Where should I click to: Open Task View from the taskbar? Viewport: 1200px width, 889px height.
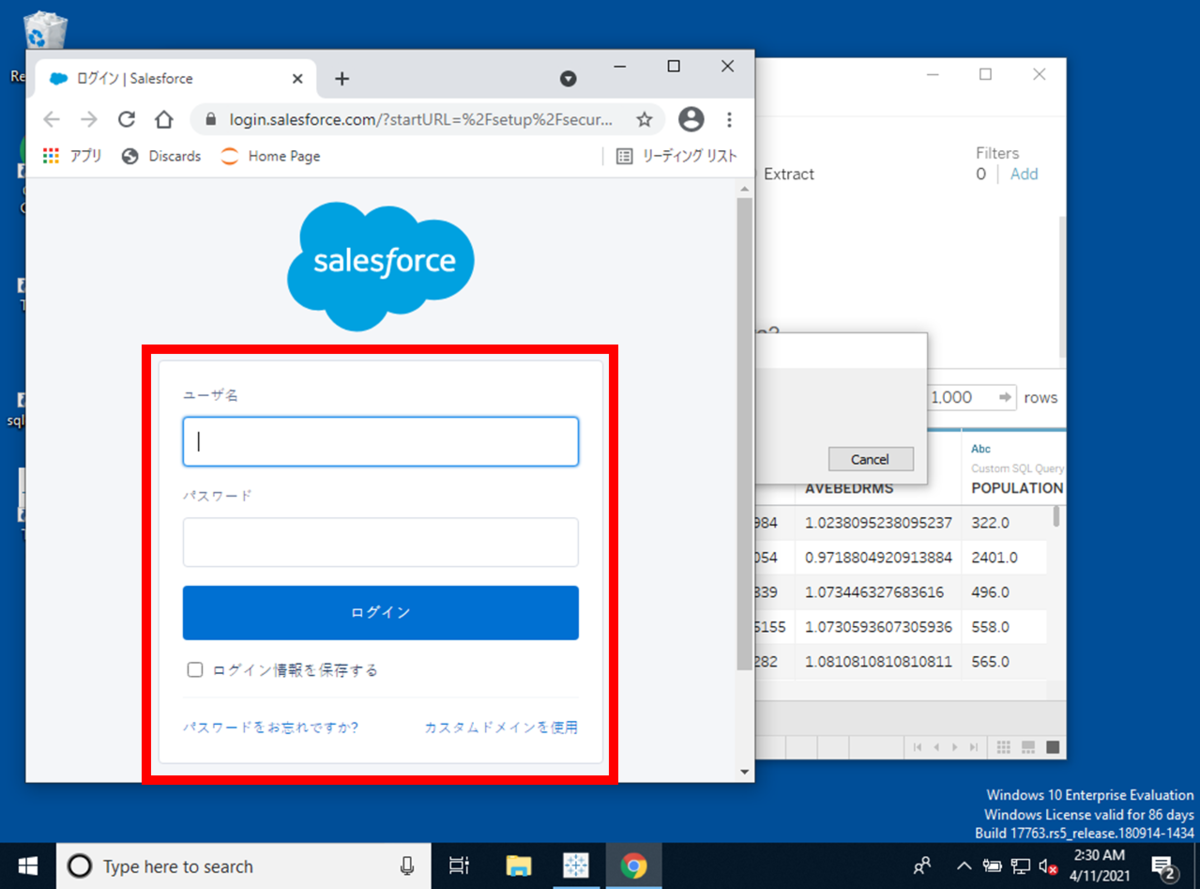click(459, 866)
